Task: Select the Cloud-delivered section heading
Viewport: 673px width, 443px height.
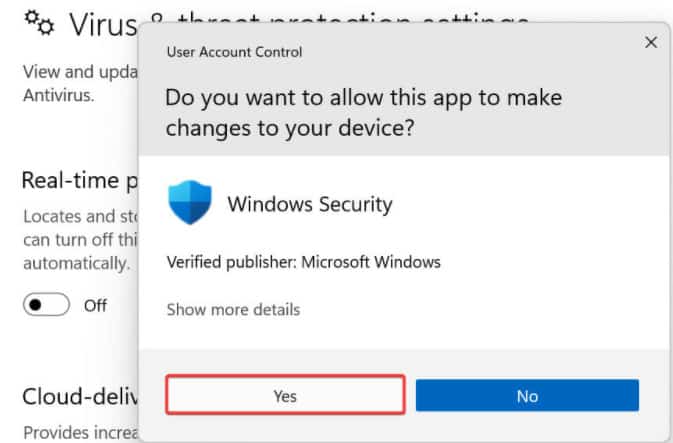Action: (x=79, y=396)
